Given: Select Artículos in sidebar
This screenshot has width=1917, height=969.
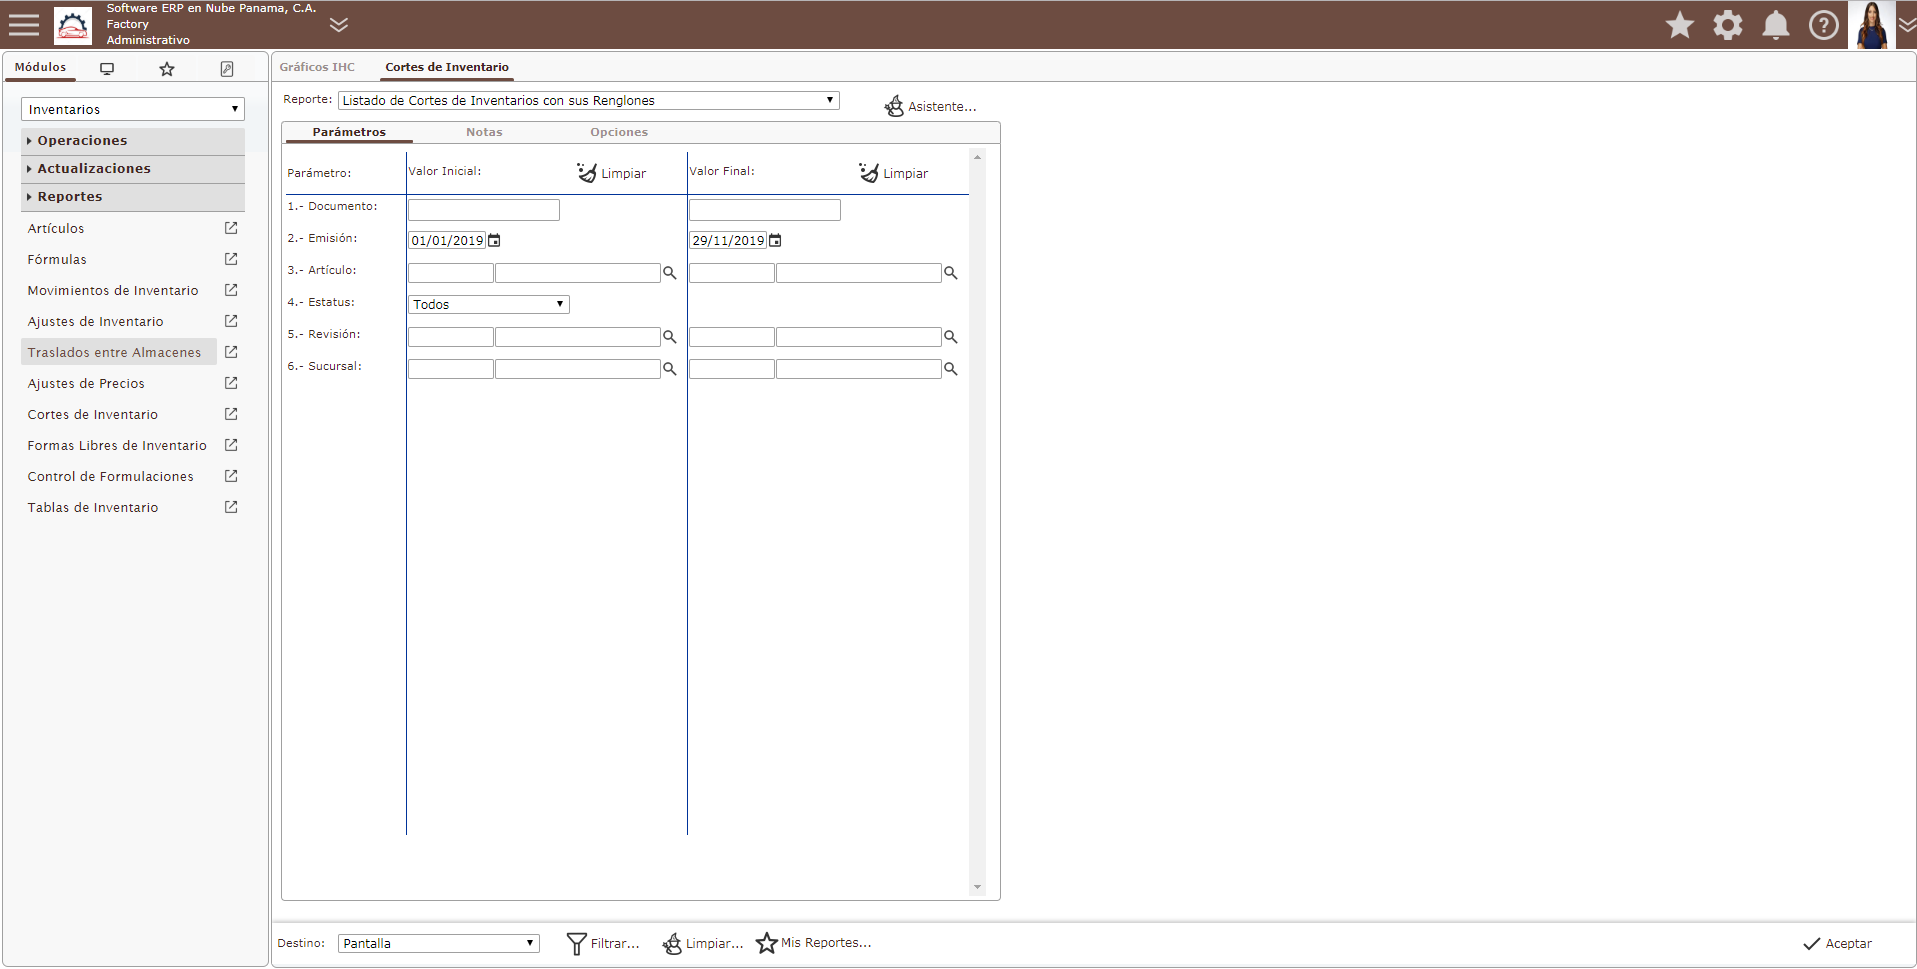Looking at the screenshot, I should (56, 229).
